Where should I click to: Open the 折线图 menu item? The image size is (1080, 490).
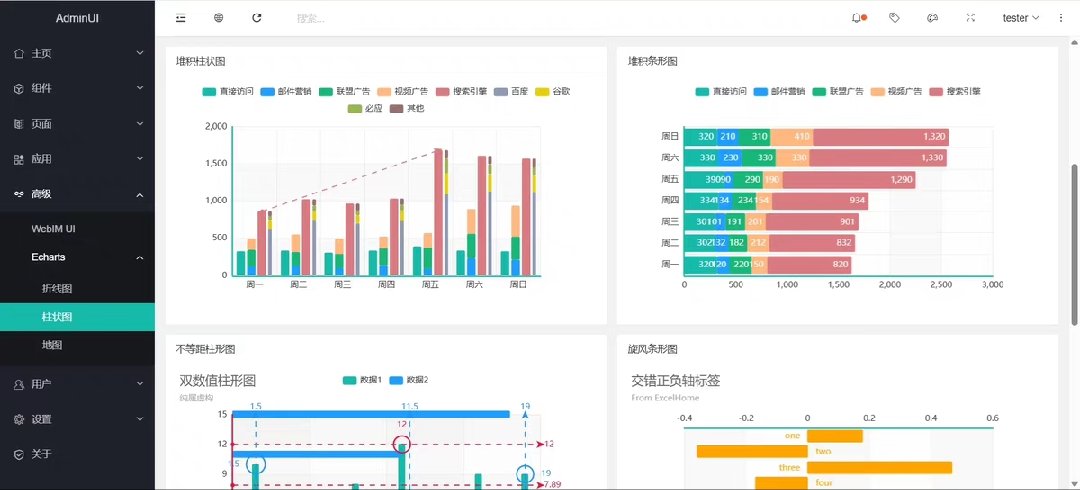[x=77, y=289]
